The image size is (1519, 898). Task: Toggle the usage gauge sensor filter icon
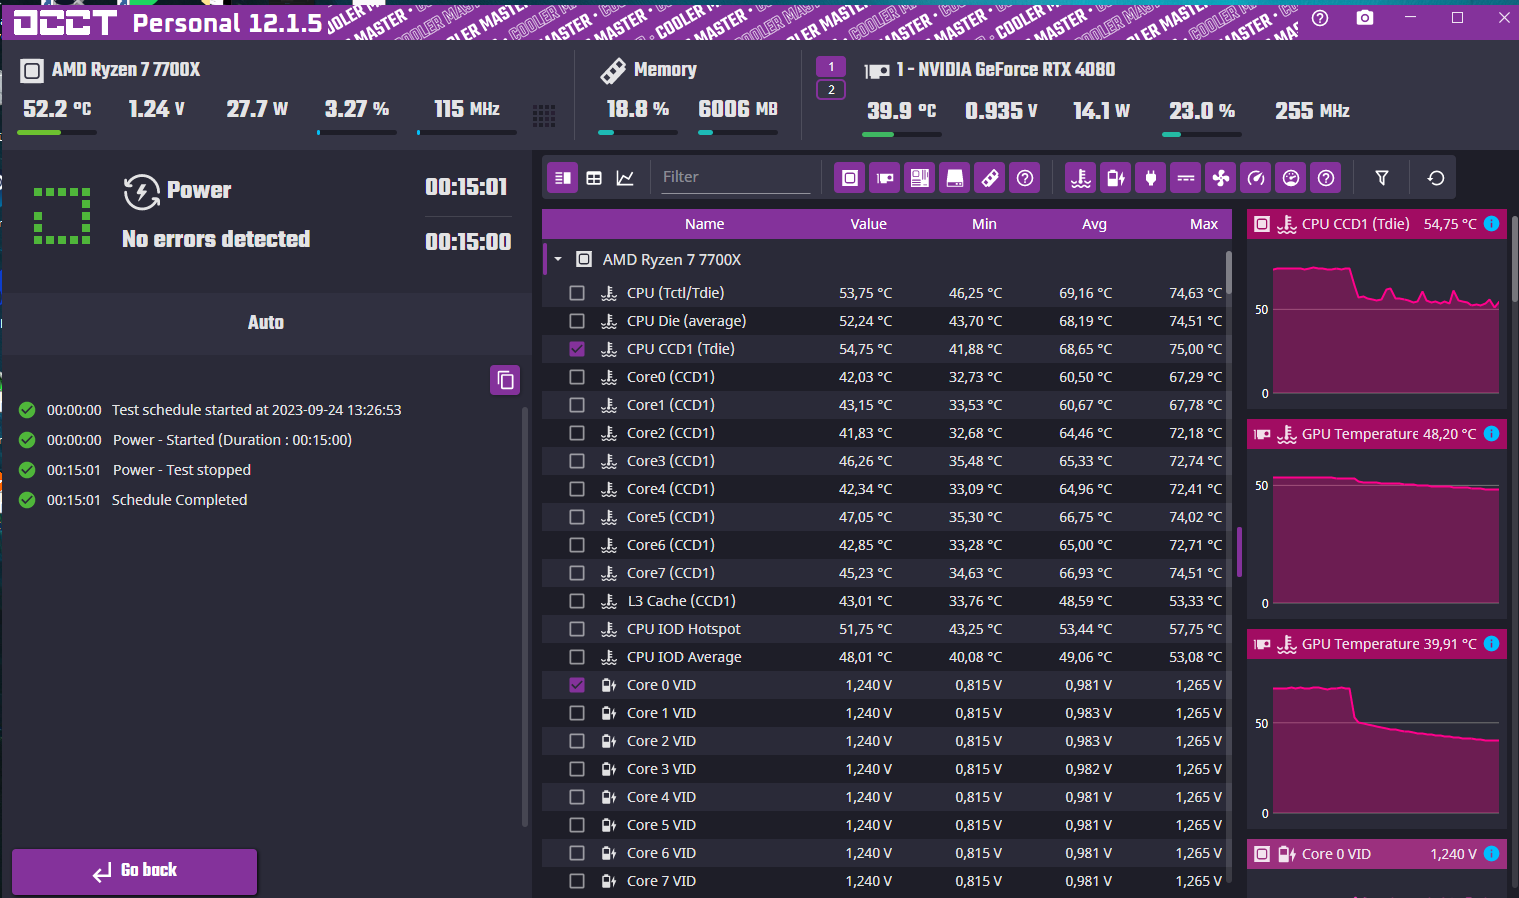tap(1291, 178)
